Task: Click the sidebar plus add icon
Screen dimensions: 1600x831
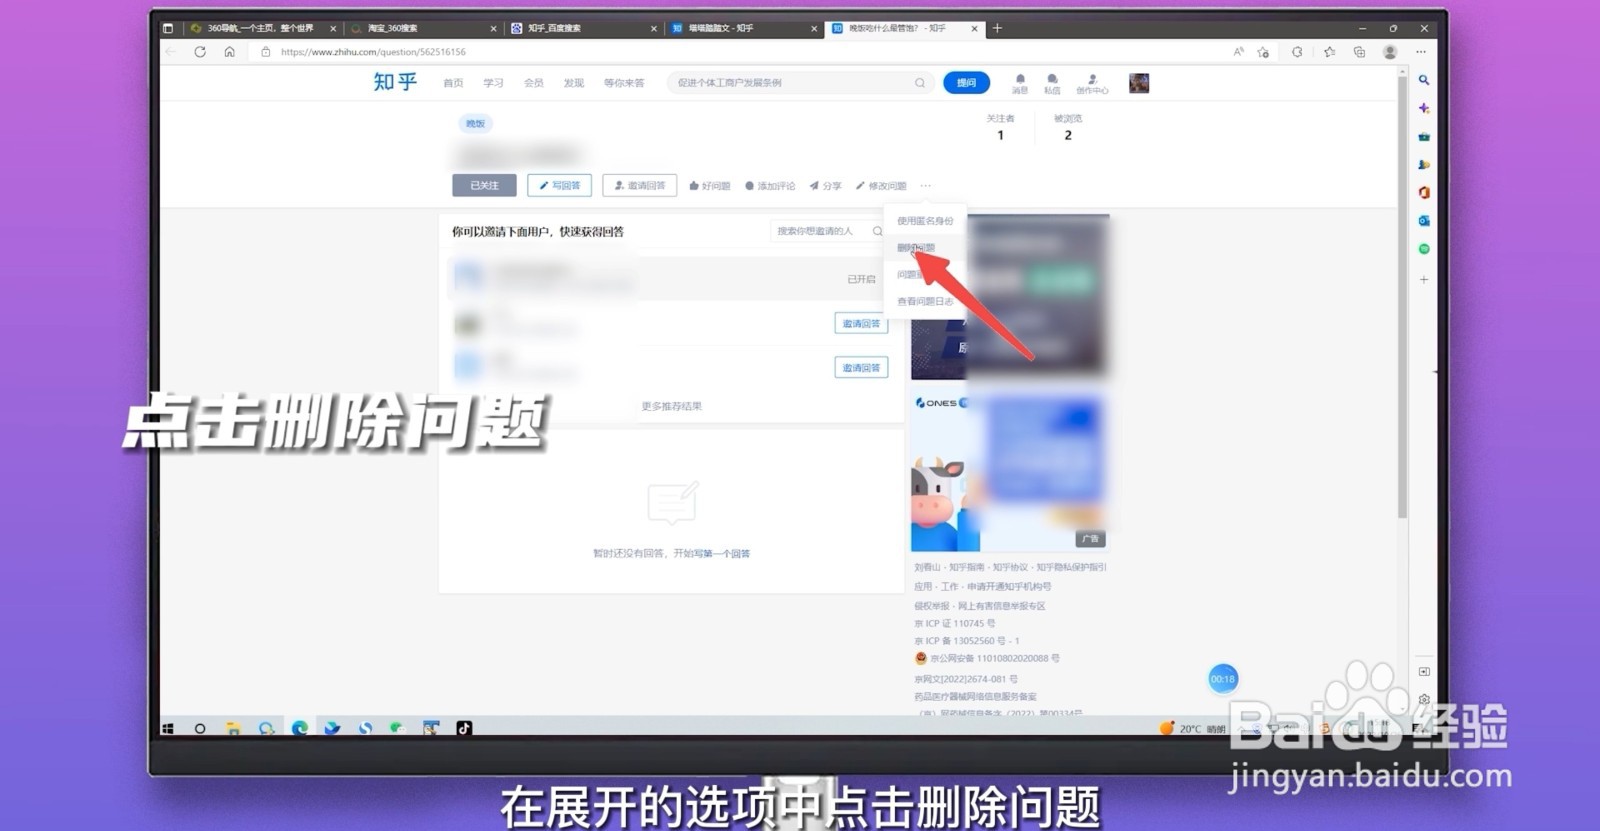Action: click(1424, 279)
